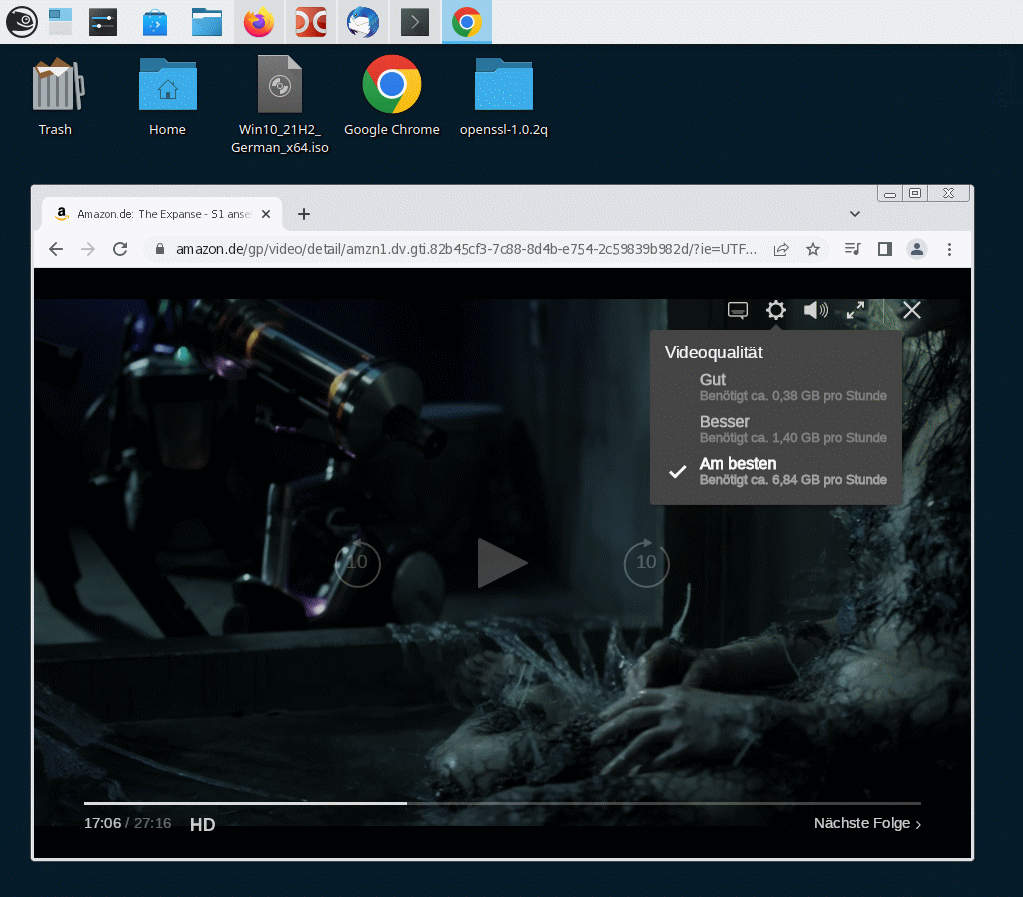Image resolution: width=1023 pixels, height=897 pixels.
Task: Open the Double Commander panel icon
Action: [311, 22]
